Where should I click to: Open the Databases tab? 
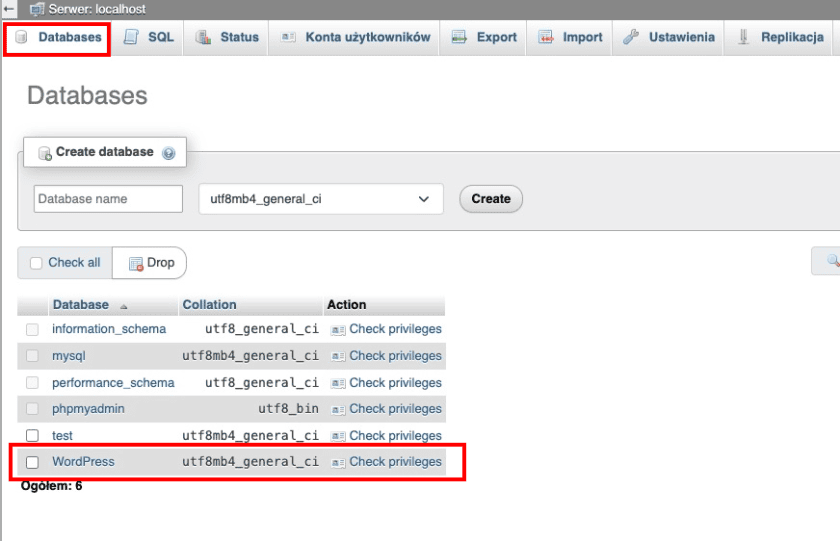pos(58,37)
